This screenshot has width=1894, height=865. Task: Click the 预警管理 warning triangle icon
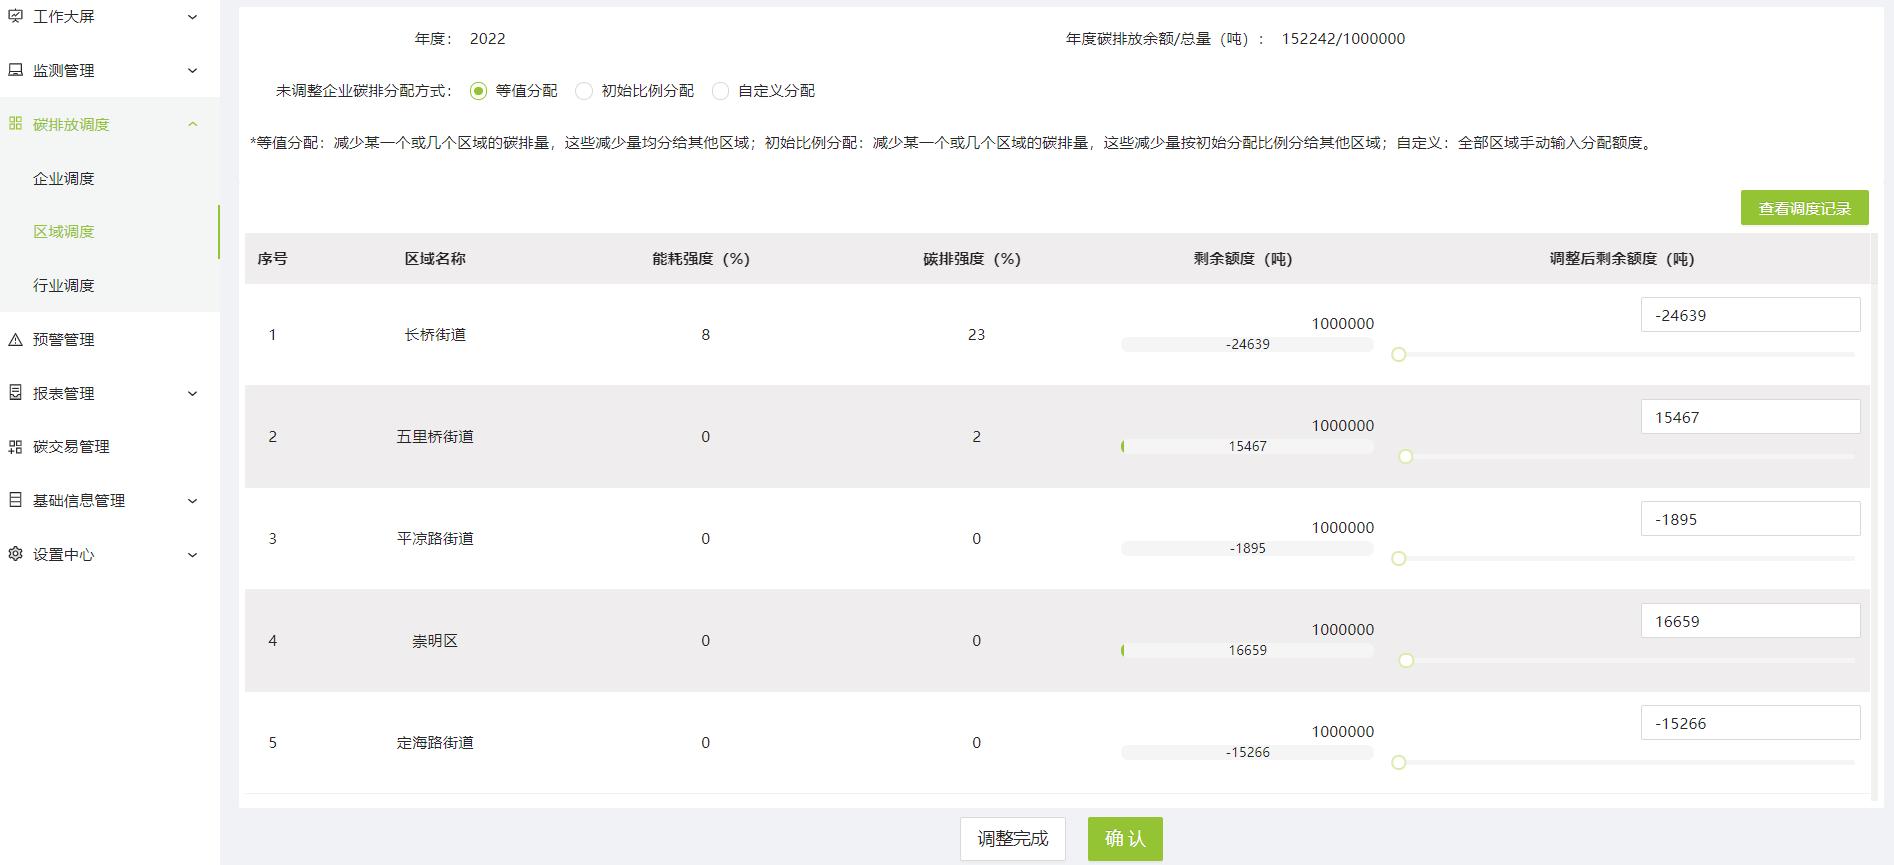(15, 340)
